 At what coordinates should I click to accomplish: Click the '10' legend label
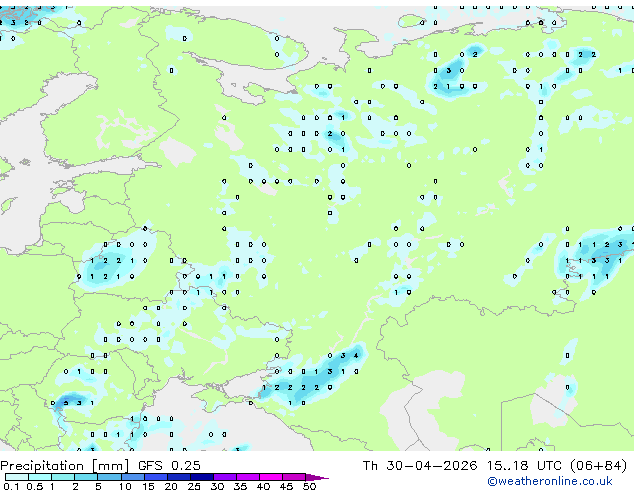tap(125, 486)
